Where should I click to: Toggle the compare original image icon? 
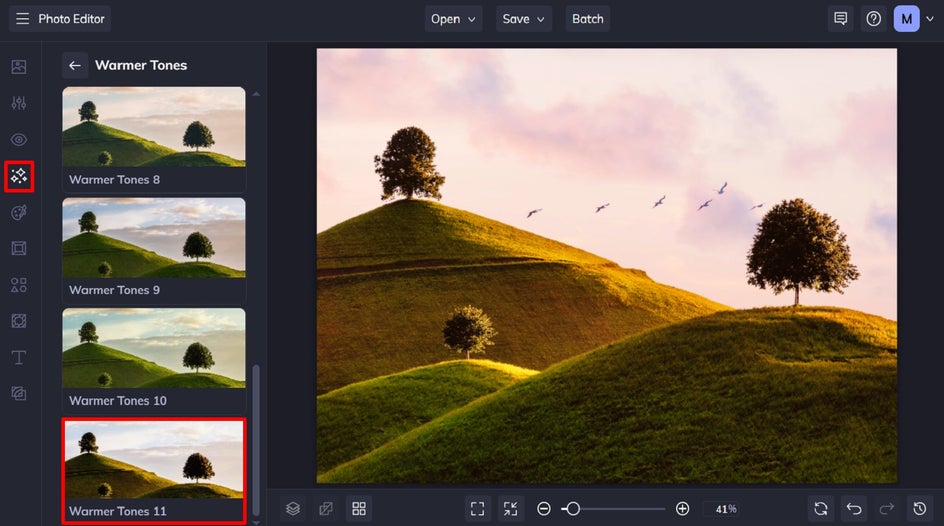[x=325, y=508]
